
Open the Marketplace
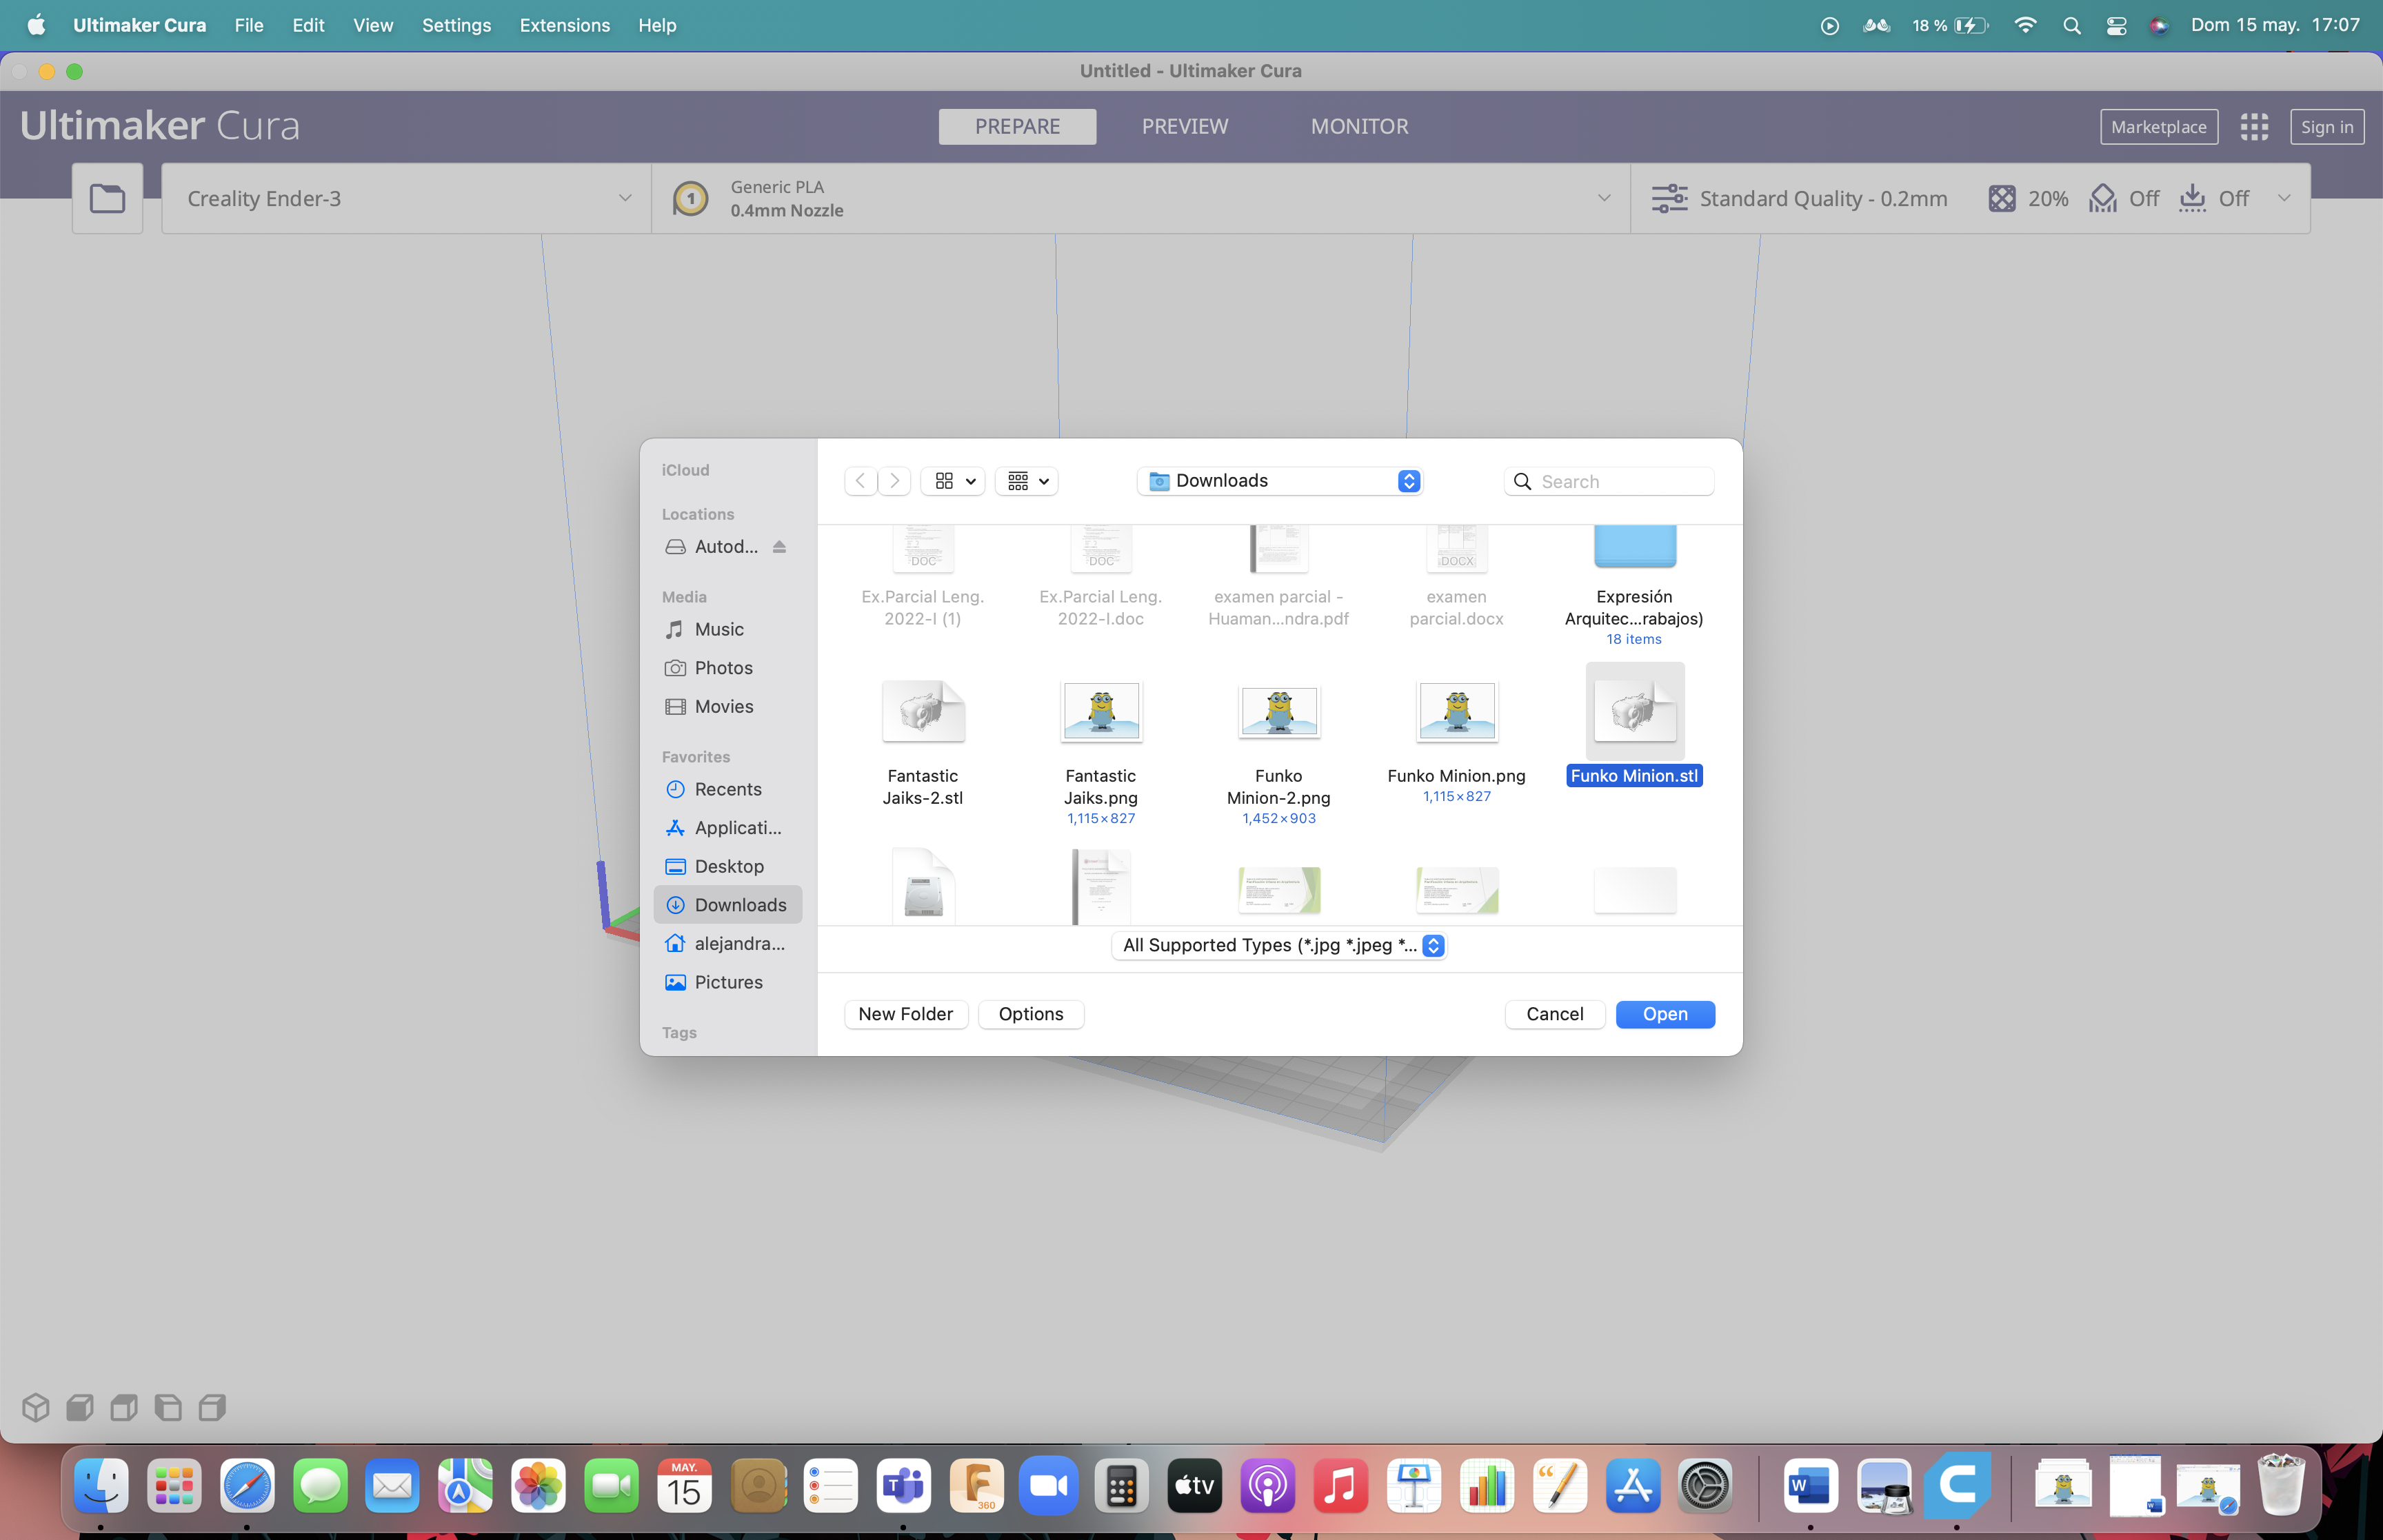2159,126
